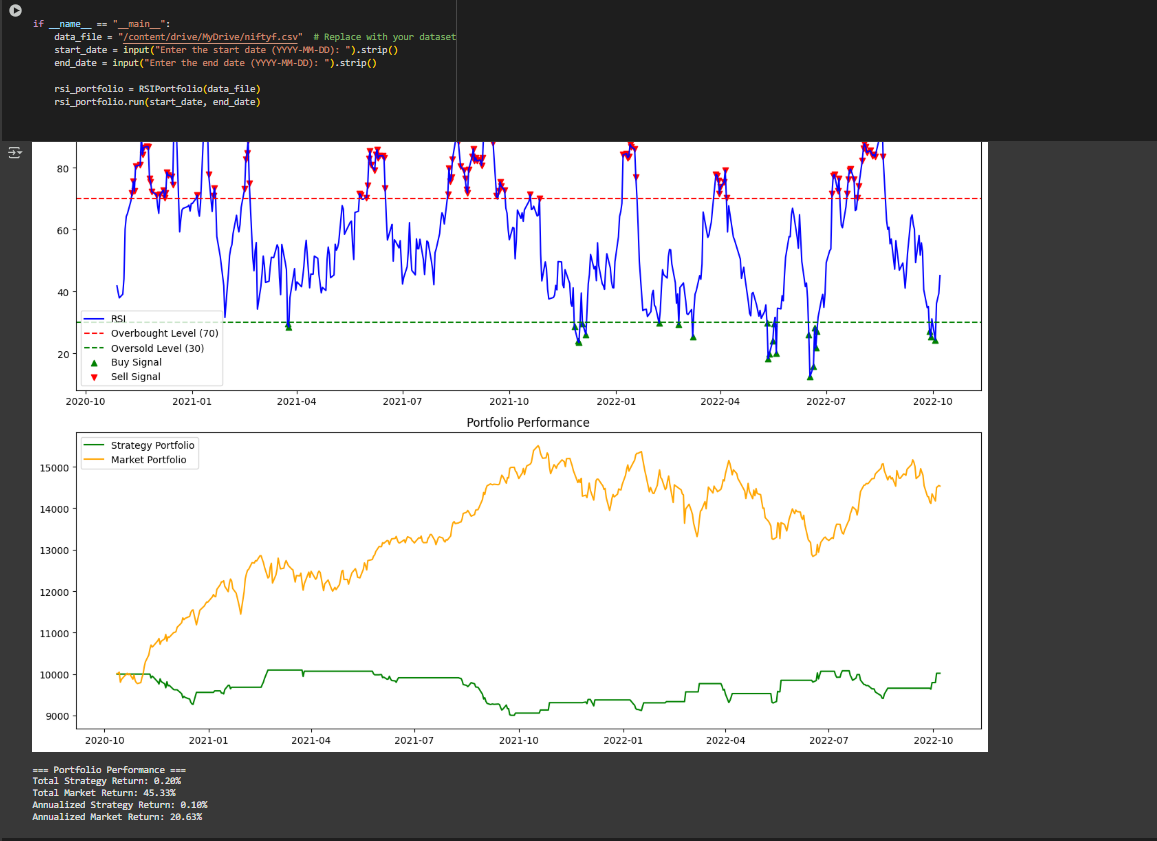1157x841 pixels.
Task: Click the Annualized Market Return output line
Action: click(x=117, y=817)
